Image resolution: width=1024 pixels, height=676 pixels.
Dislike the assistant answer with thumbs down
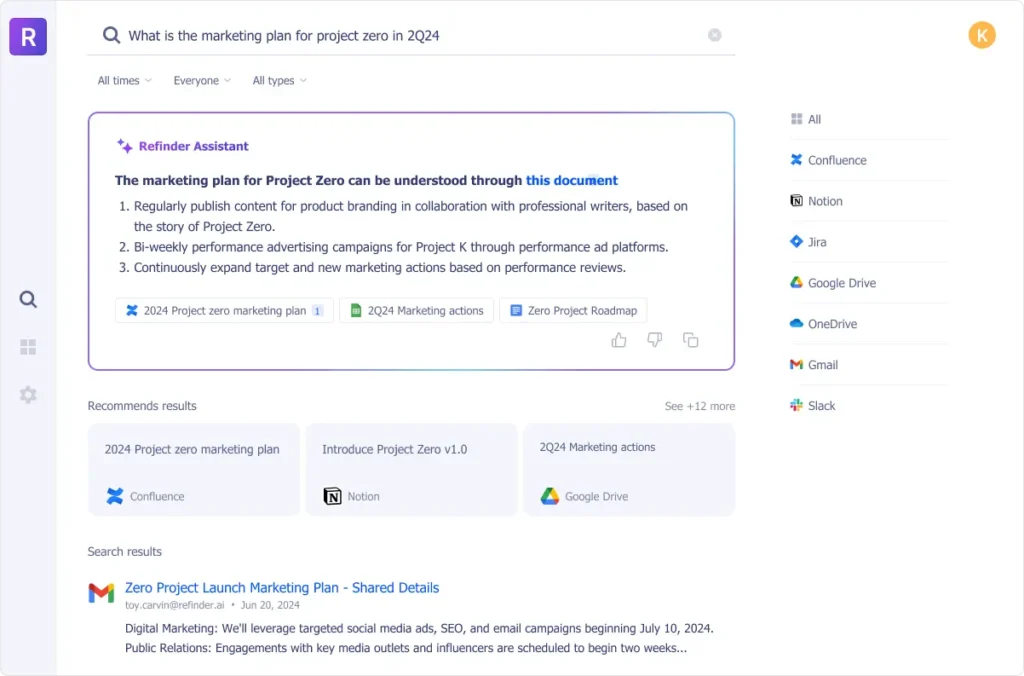coord(654,340)
